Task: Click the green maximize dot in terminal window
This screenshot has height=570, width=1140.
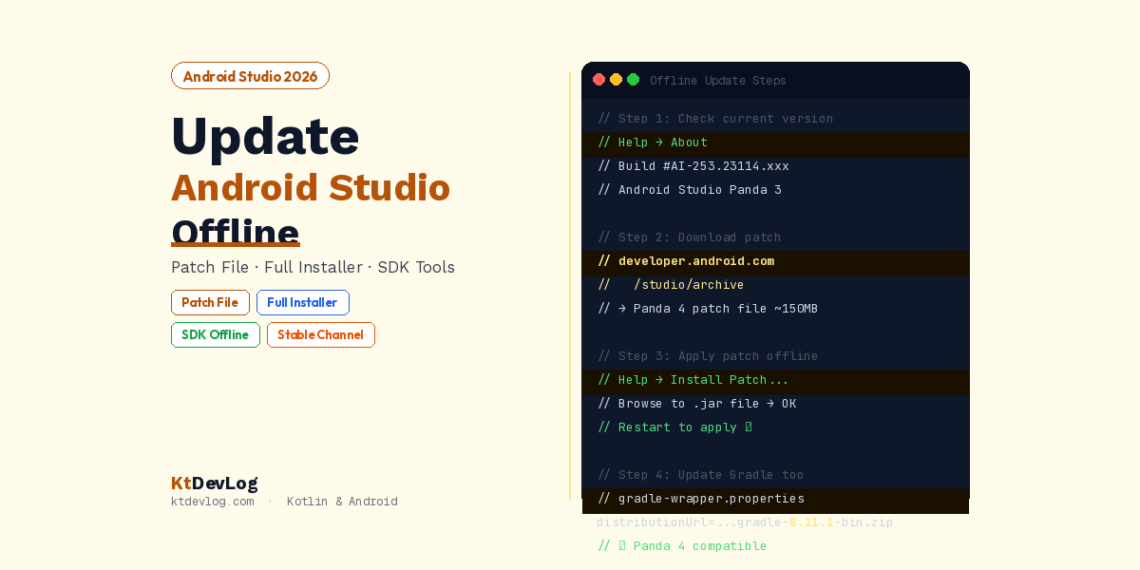Action: [633, 80]
